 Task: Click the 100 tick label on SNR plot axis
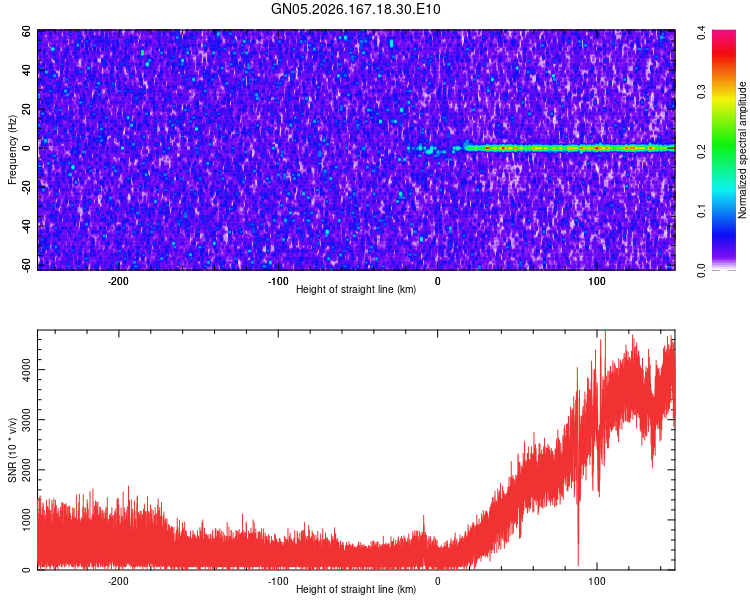597,581
